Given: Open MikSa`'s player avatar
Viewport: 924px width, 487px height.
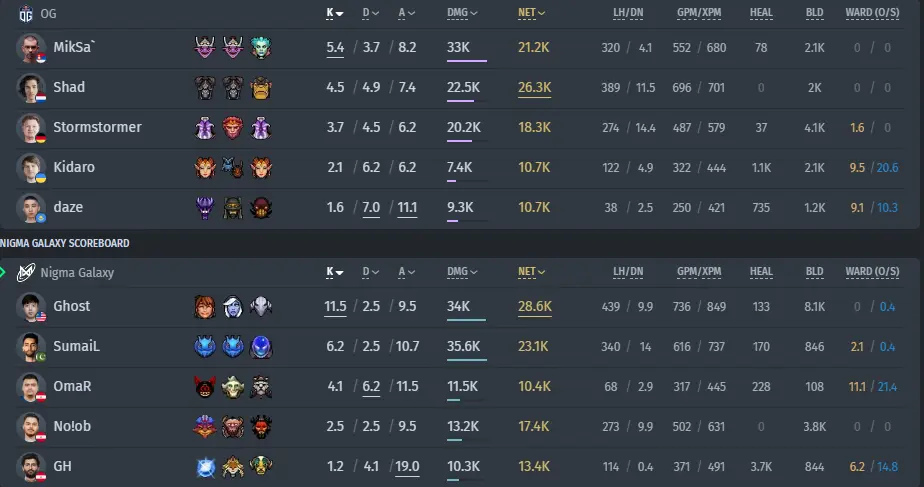Looking at the screenshot, I should (x=31, y=48).
